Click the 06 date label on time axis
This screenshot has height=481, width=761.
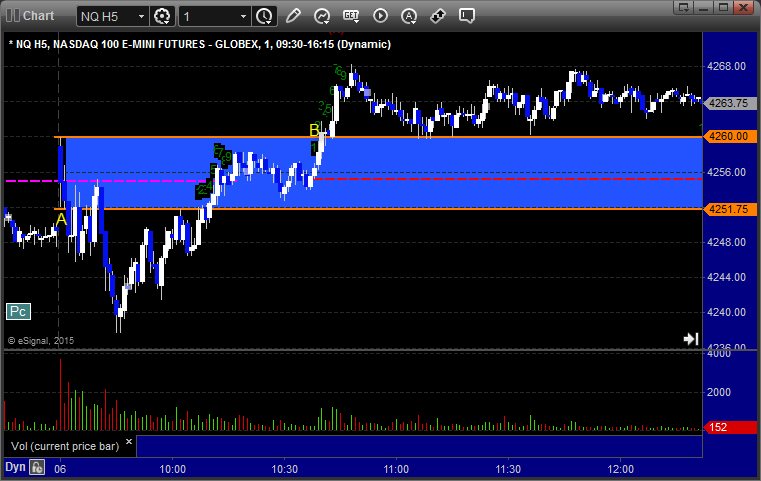[x=60, y=469]
